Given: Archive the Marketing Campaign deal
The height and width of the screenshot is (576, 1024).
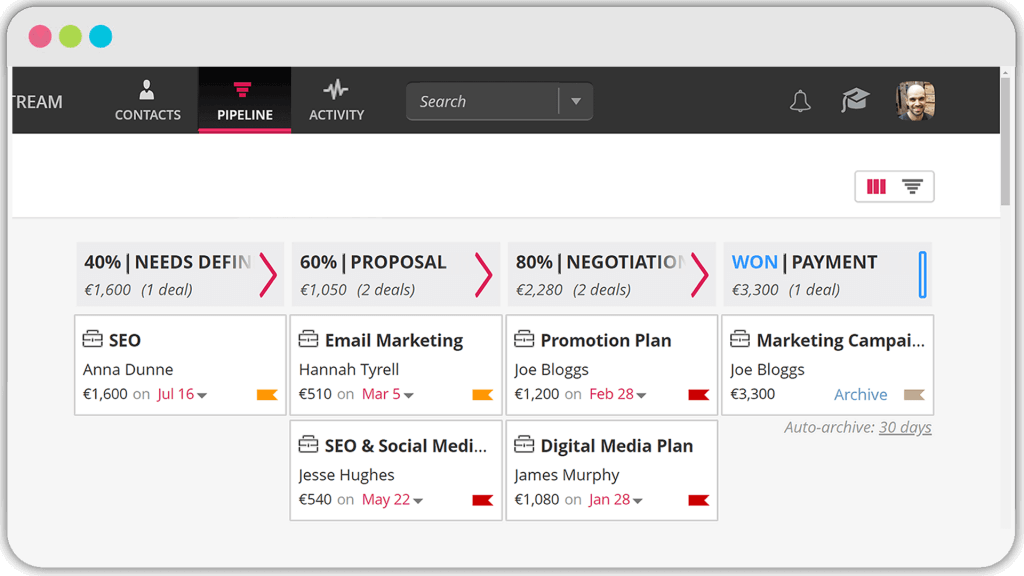Looking at the screenshot, I should click(860, 394).
